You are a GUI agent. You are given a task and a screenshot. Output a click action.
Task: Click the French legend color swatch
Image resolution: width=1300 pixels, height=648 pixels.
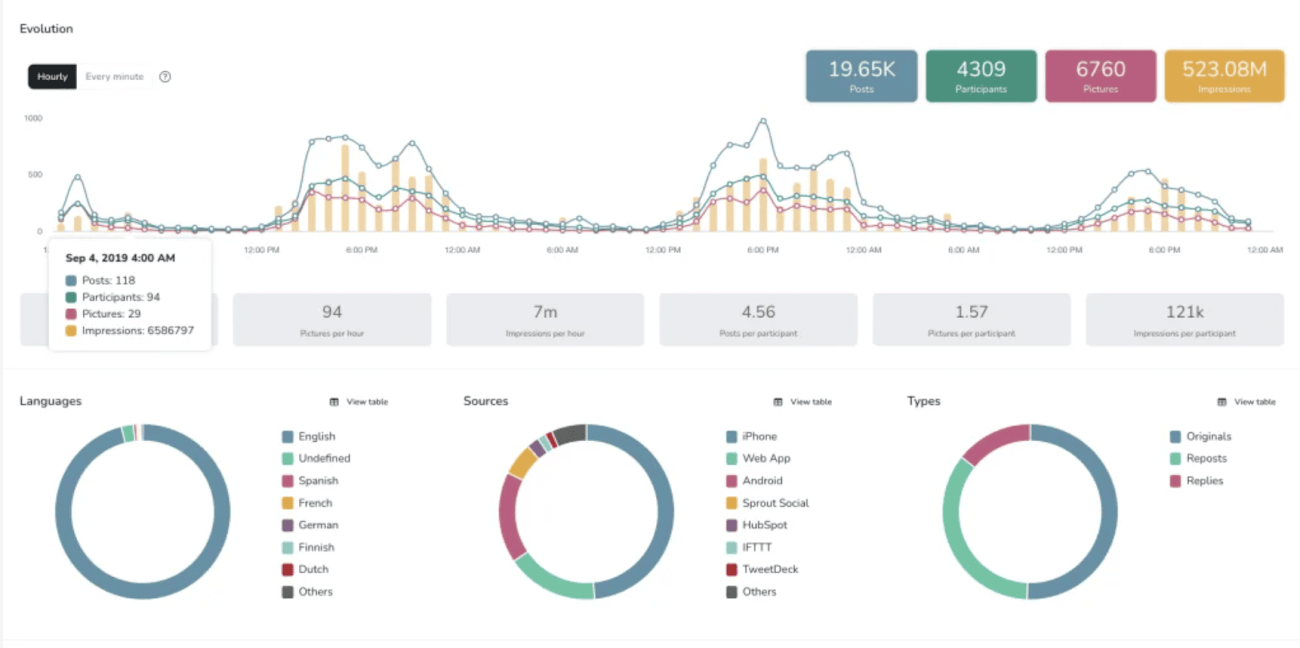coord(288,503)
